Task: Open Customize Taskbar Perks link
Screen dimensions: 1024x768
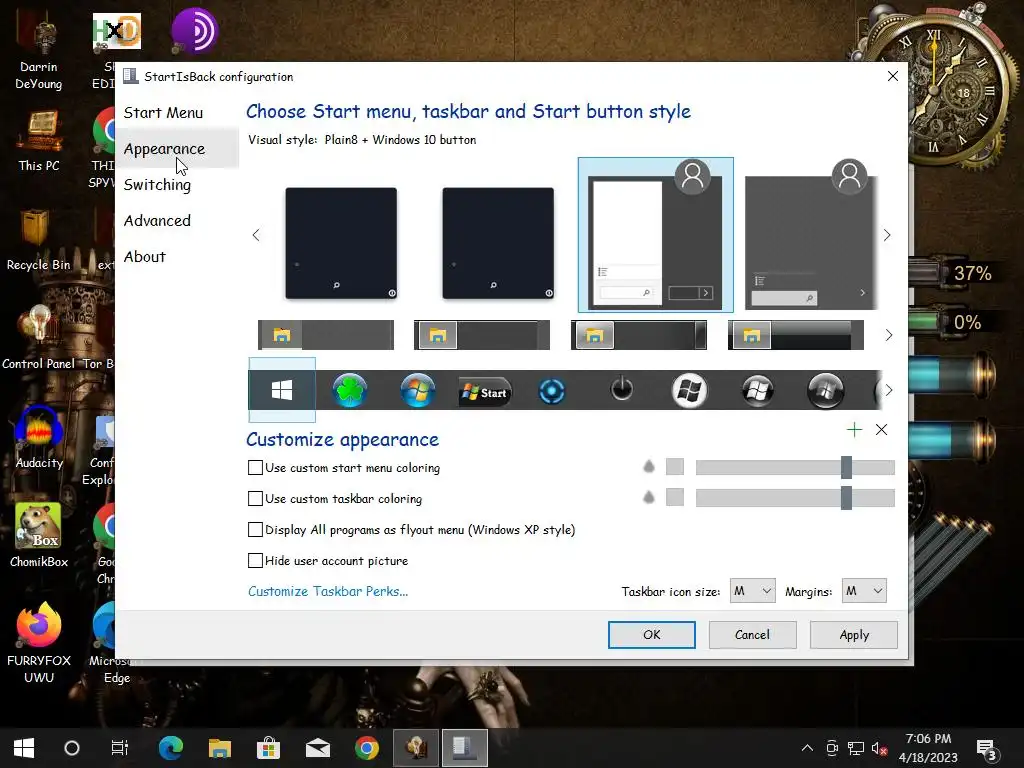Action: [x=328, y=591]
